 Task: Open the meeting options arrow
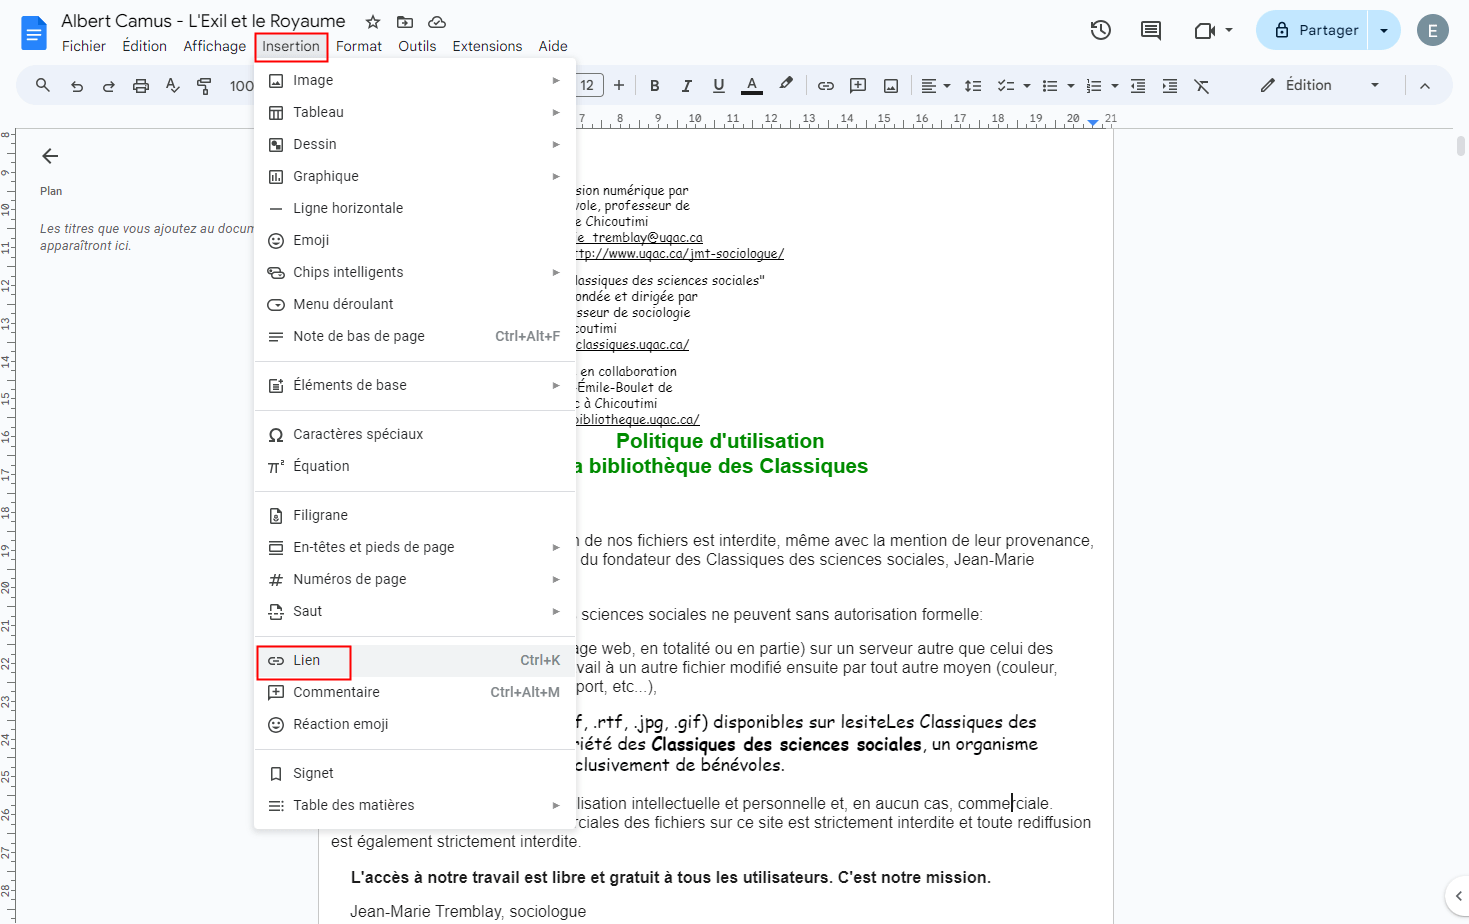point(1229,30)
